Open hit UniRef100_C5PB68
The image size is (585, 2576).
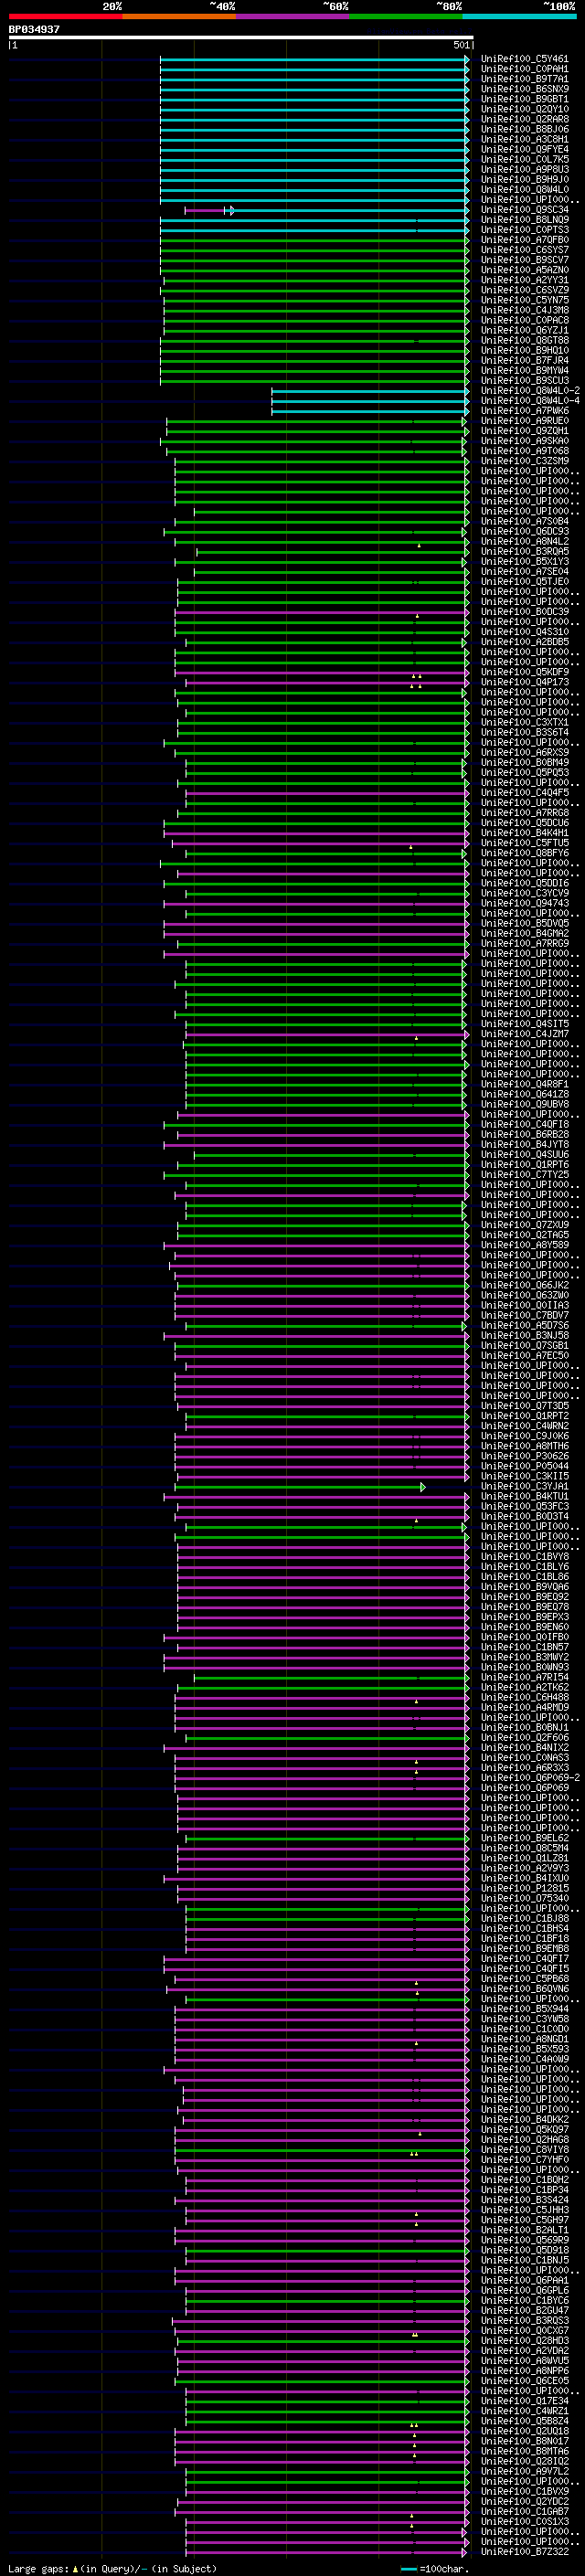pos(525,1979)
